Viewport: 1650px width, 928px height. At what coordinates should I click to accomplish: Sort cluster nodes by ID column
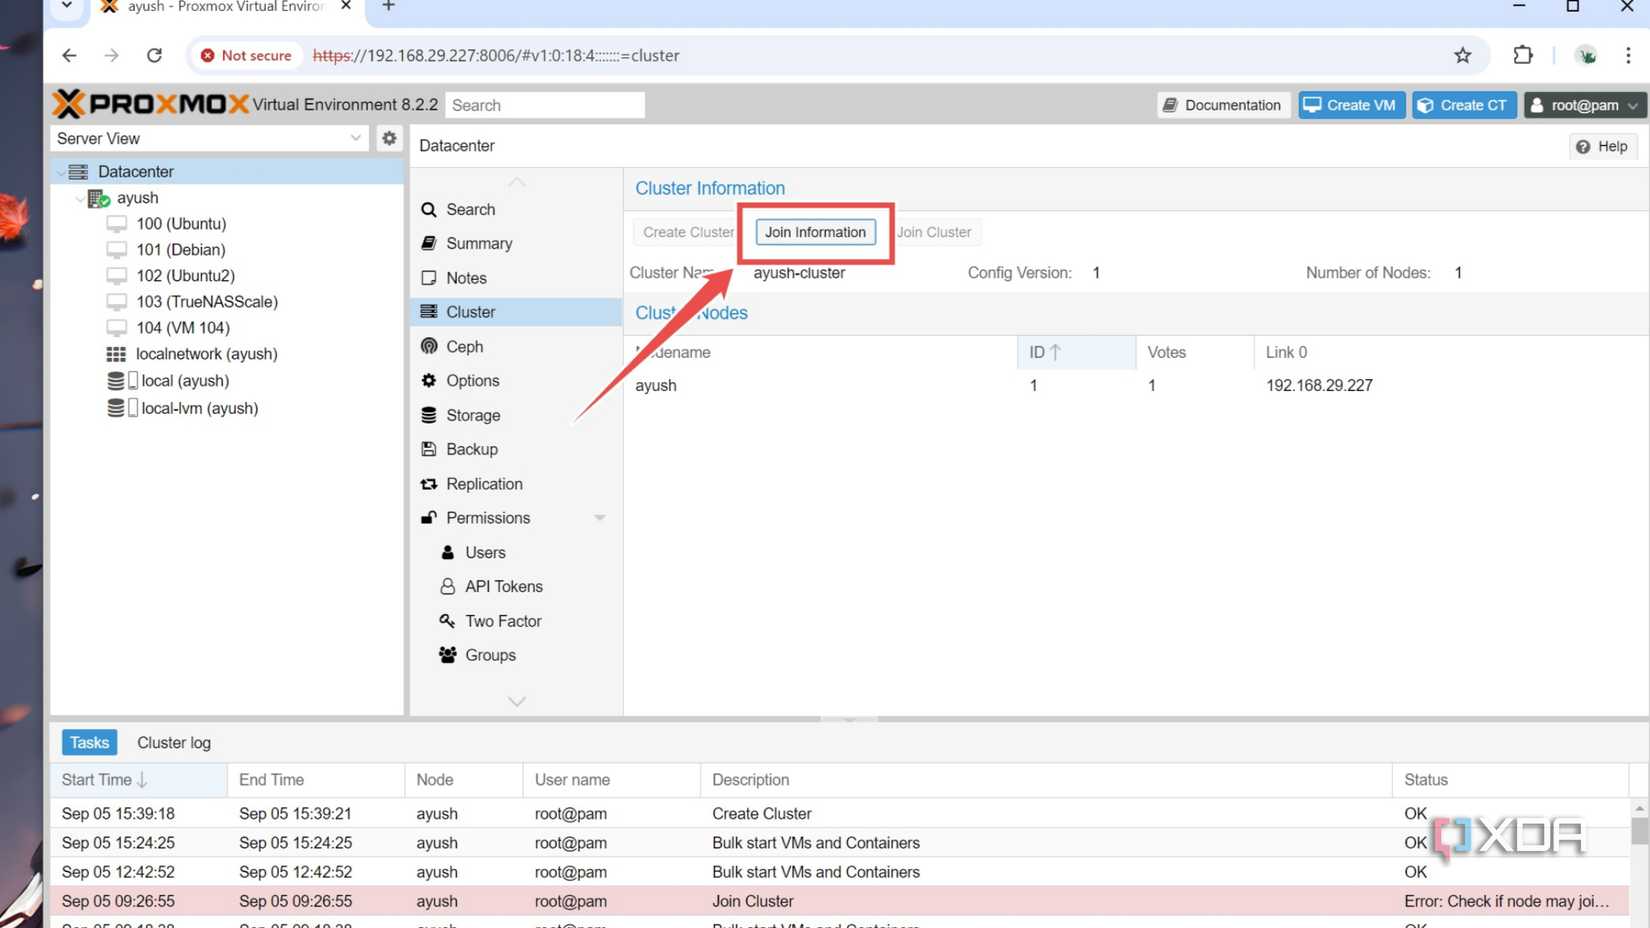(1076, 352)
